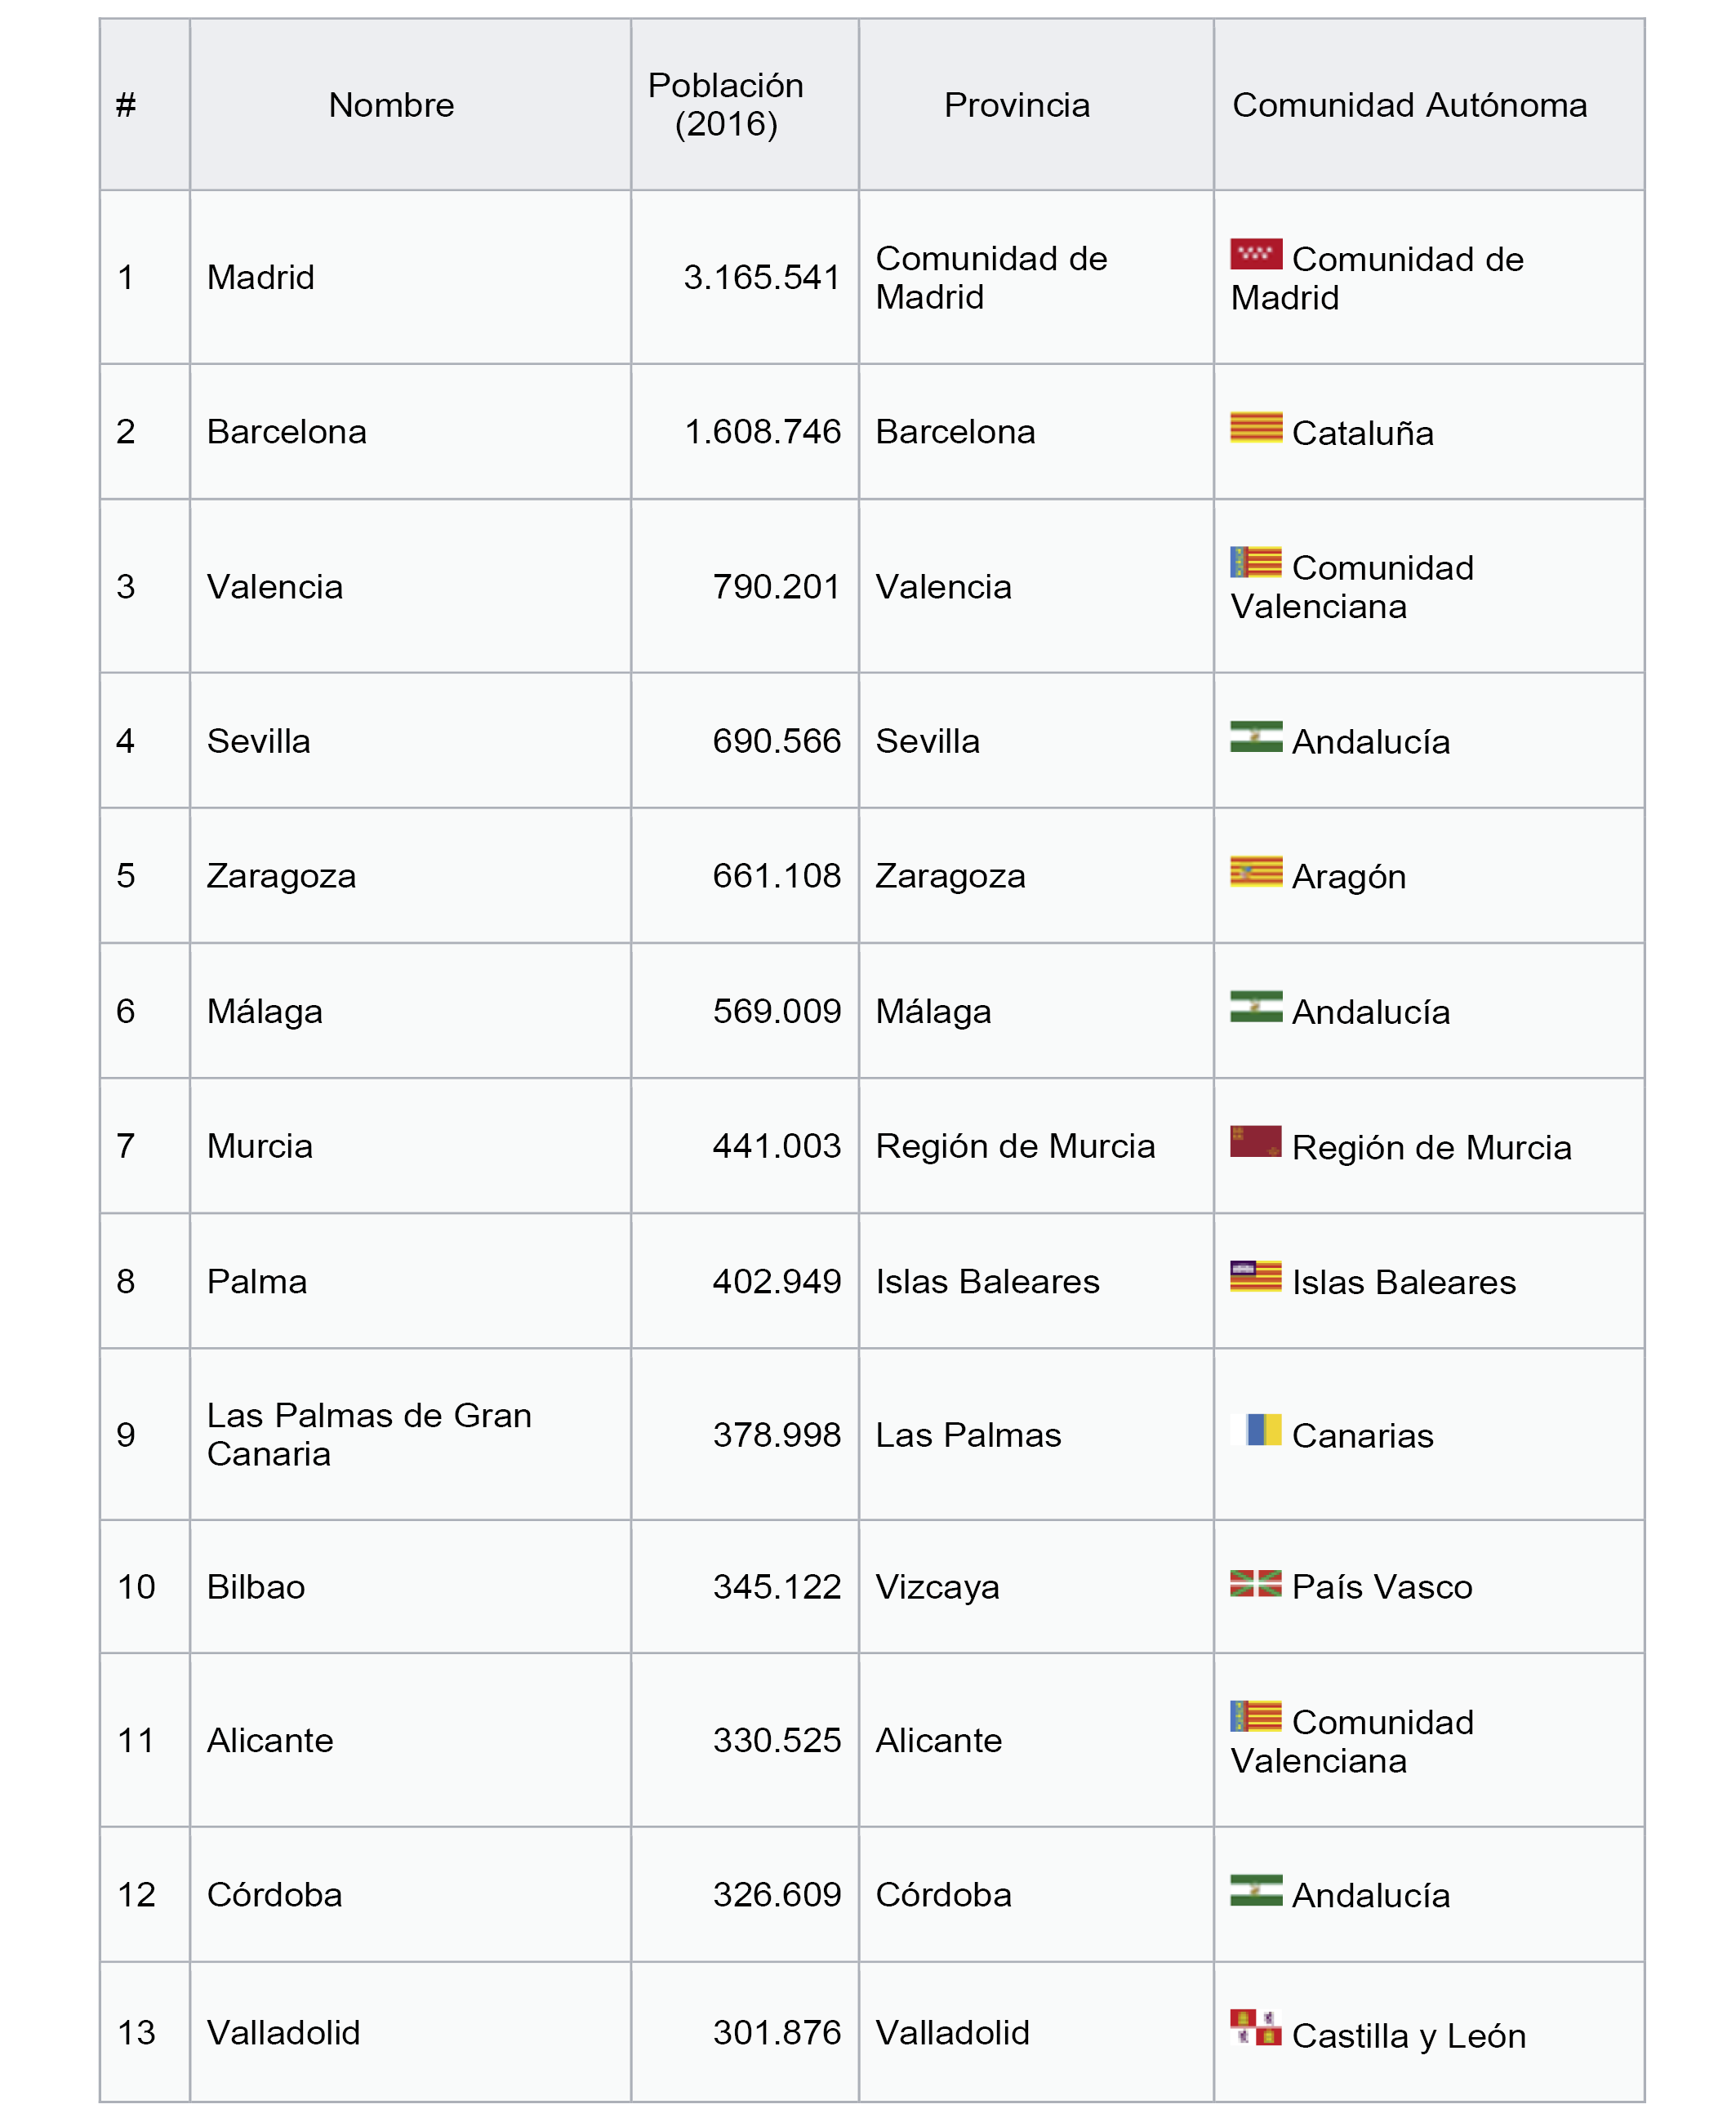Sort by the Nombre column header
Screen dimensions: 1736x2122
click(x=391, y=105)
